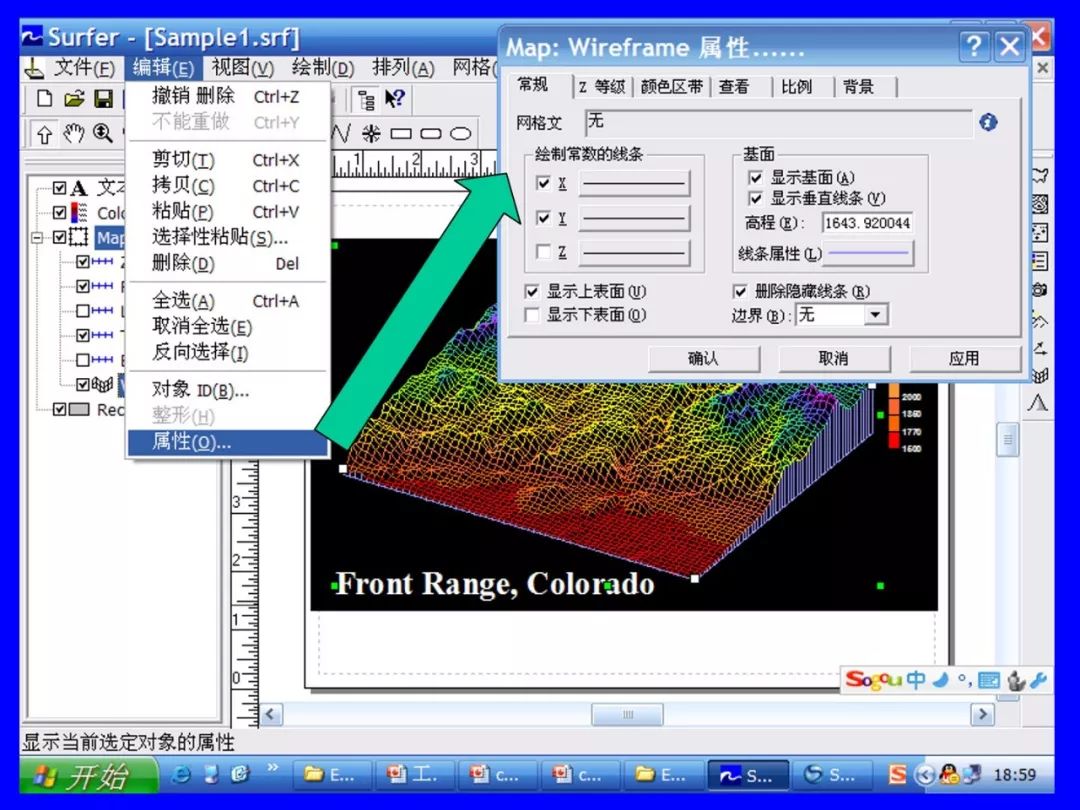The height and width of the screenshot is (810, 1080).
Task: Choose 属性 from the Edit menu
Action: (191, 442)
